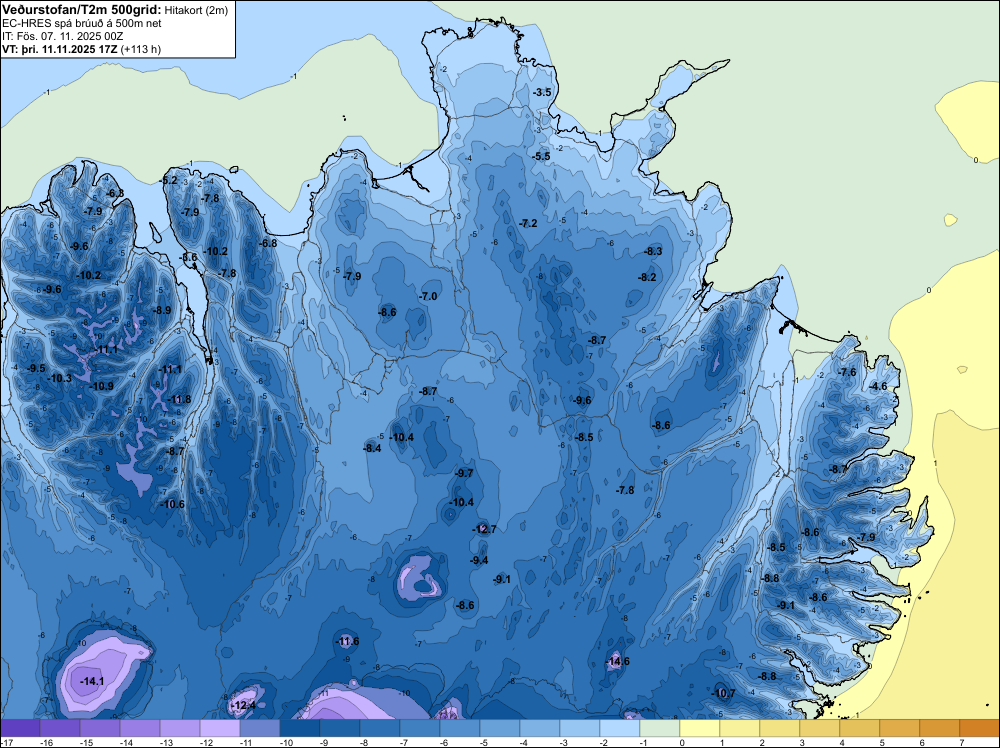Click the '-4.6' temperature value in the east
The height and width of the screenshot is (748, 1000).
878,386
